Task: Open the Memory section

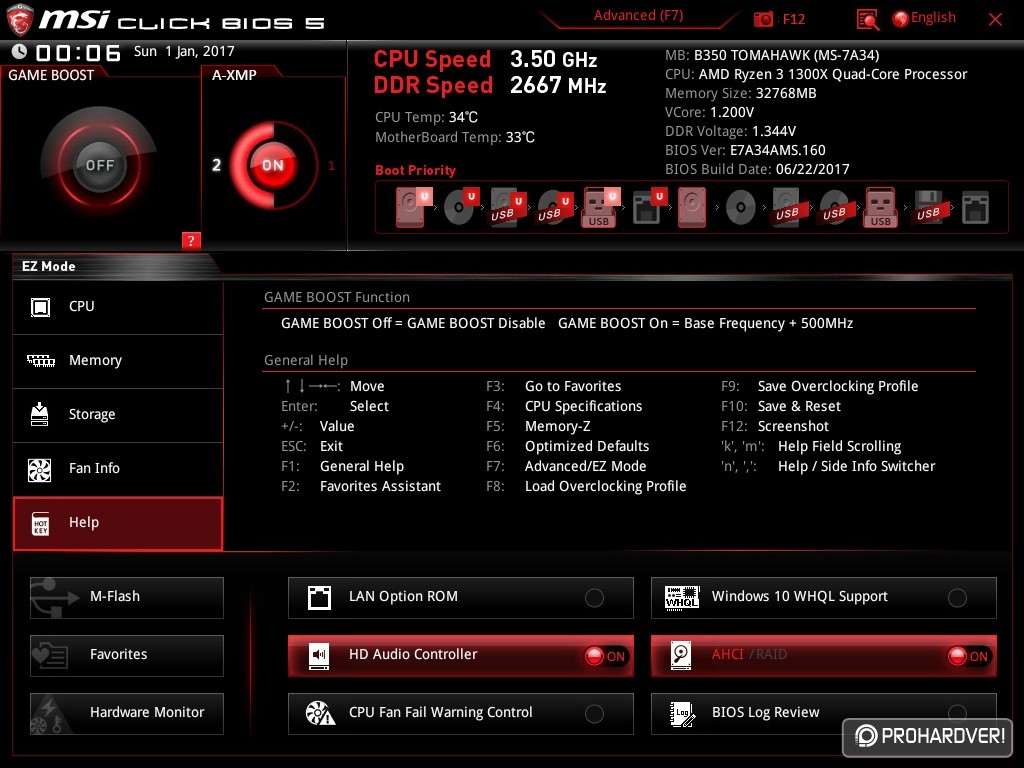Action: [x=118, y=361]
